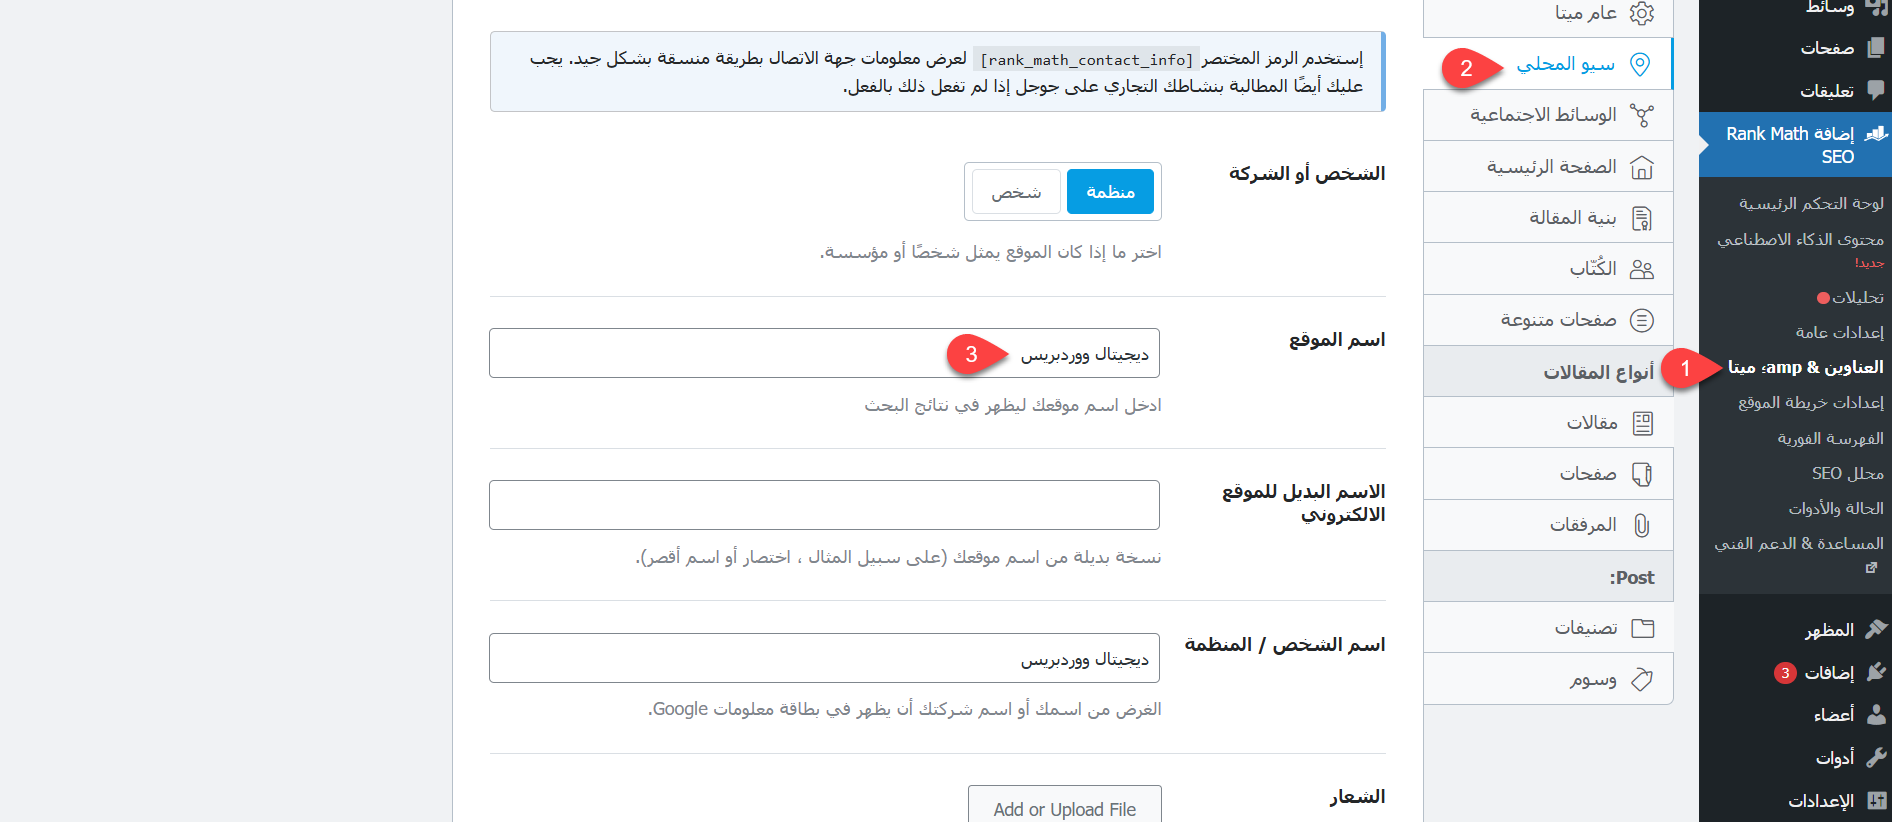Follow the المساعدة & الدعم الفني external link
1892x822 pixels.
[1799, 543]
